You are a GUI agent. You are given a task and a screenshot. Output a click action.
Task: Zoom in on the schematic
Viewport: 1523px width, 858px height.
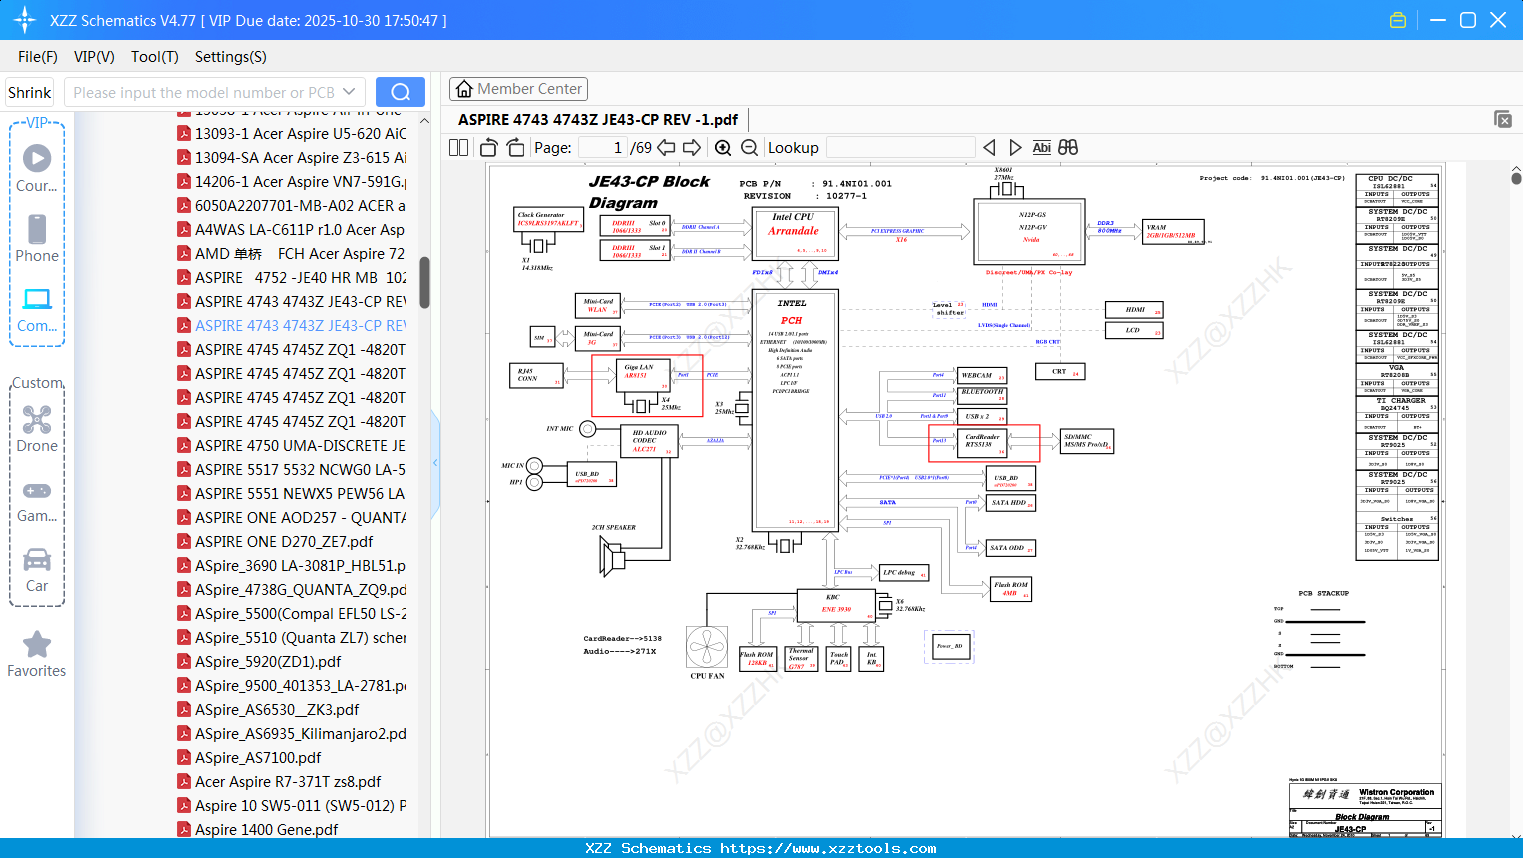tap(723, 148)
